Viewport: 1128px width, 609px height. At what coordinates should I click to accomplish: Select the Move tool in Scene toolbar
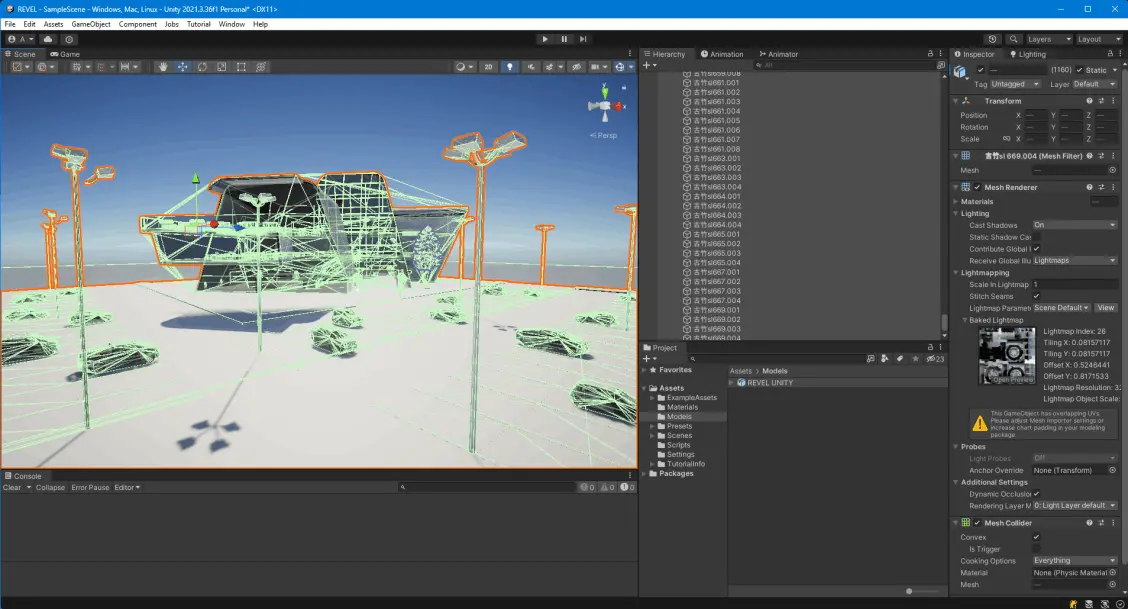pyautogui.click(x=183, y=67)
